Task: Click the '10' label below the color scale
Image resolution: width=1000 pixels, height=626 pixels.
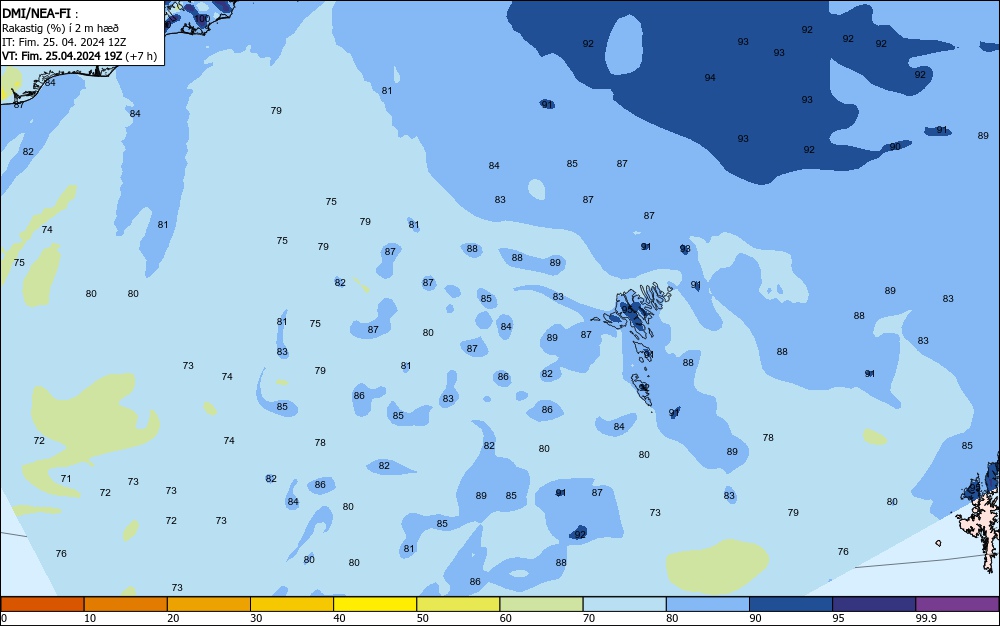Action: pyautogui.click(x=90, y=618)
